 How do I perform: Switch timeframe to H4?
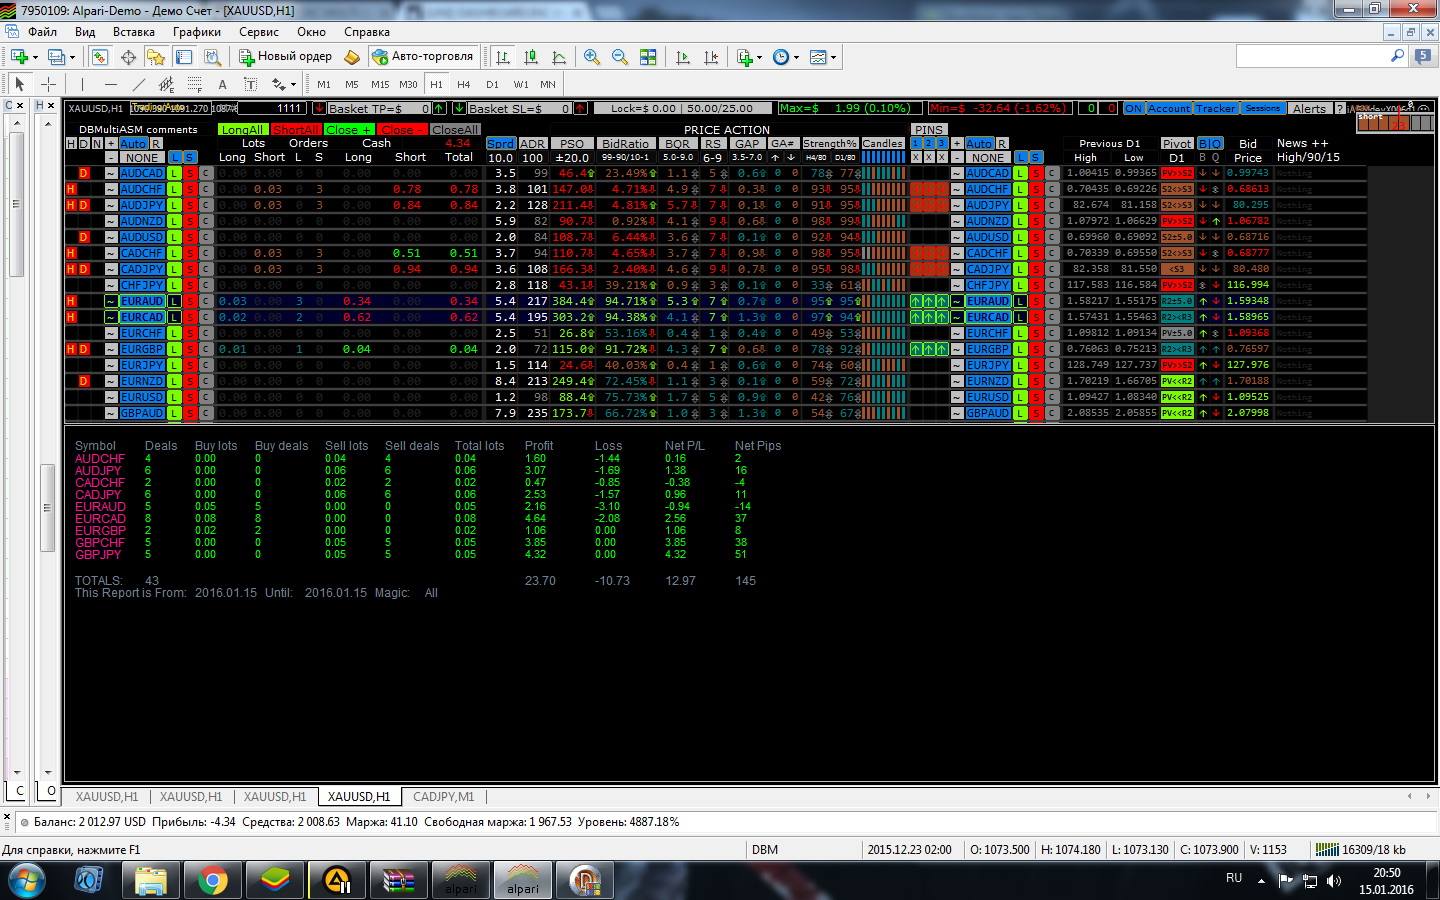pos(463,84)
